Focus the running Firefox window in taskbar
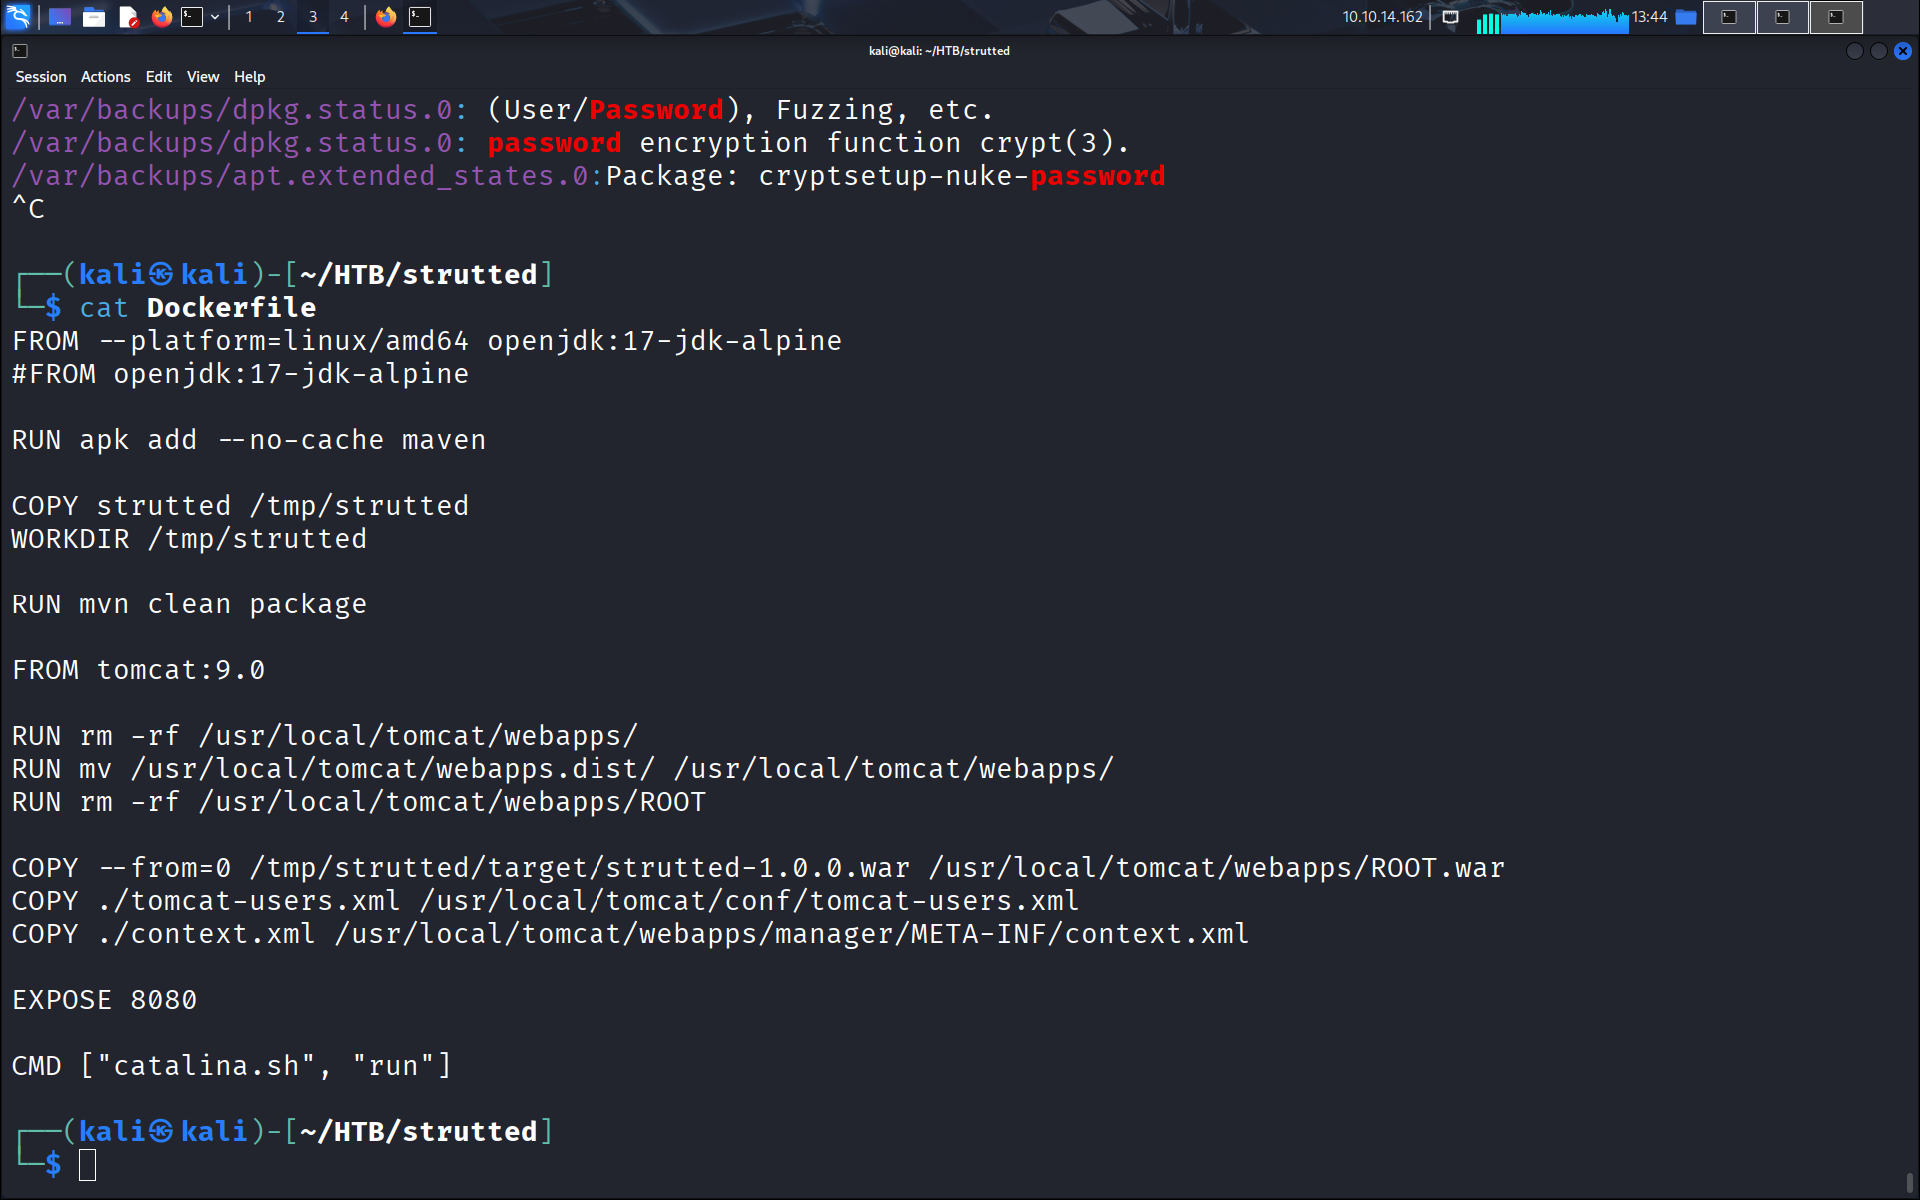Image resolution: width=1920 pixels, height=1200 pixels. (x=386, y=17)
